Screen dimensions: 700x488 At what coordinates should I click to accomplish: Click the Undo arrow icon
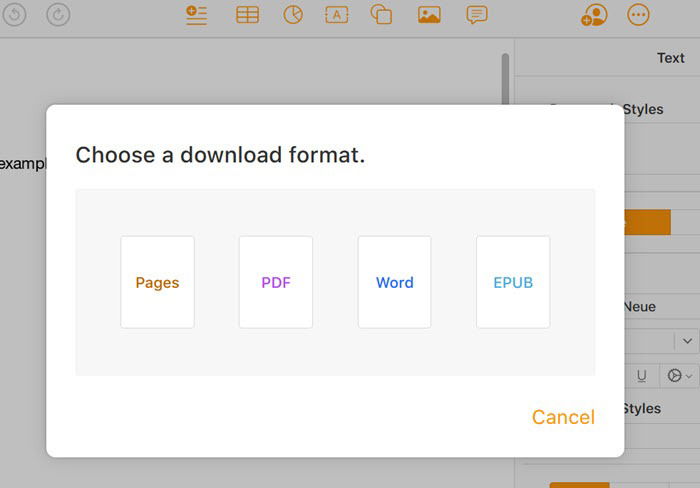(14, 14)
